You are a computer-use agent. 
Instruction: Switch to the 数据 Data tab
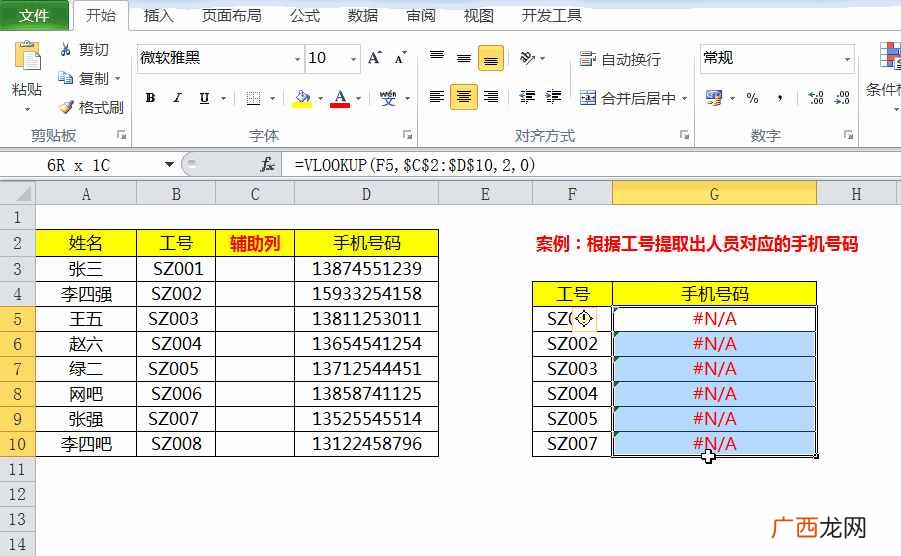point(363,16)
